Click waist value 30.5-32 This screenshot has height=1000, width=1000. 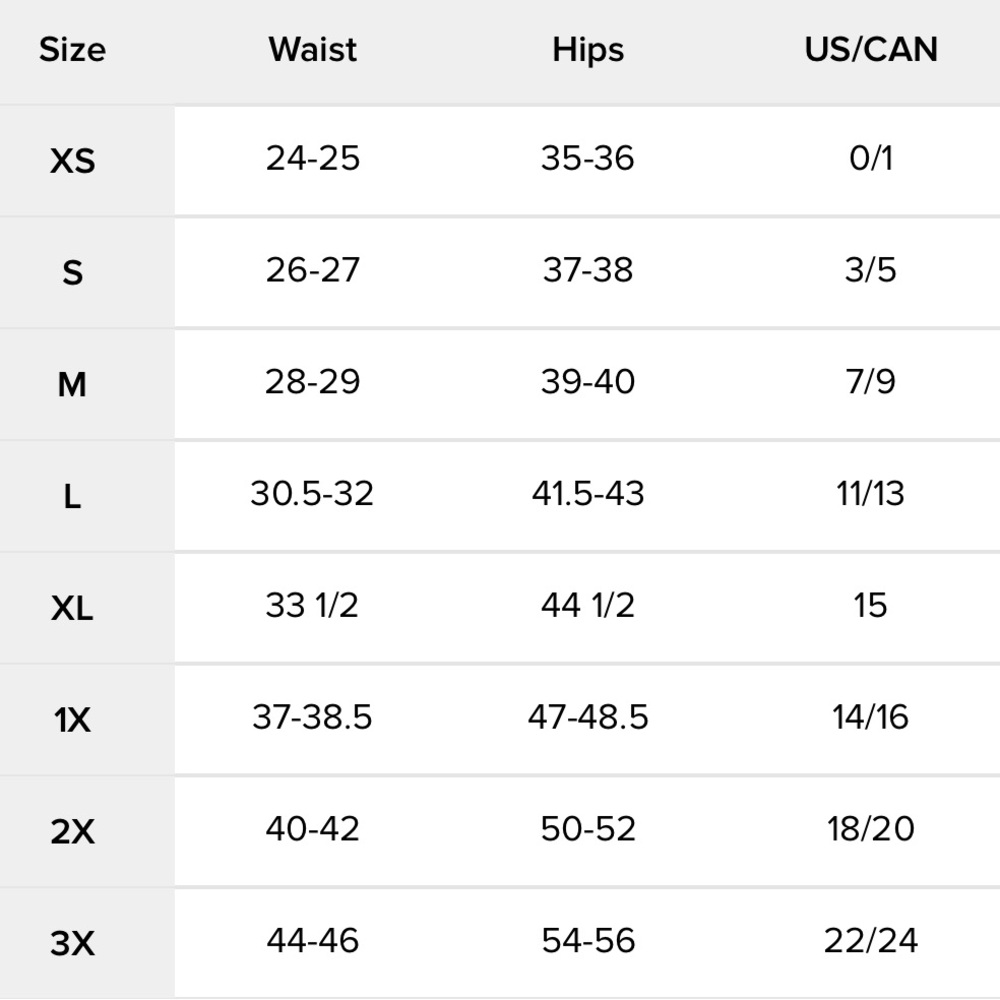point(312,494)
